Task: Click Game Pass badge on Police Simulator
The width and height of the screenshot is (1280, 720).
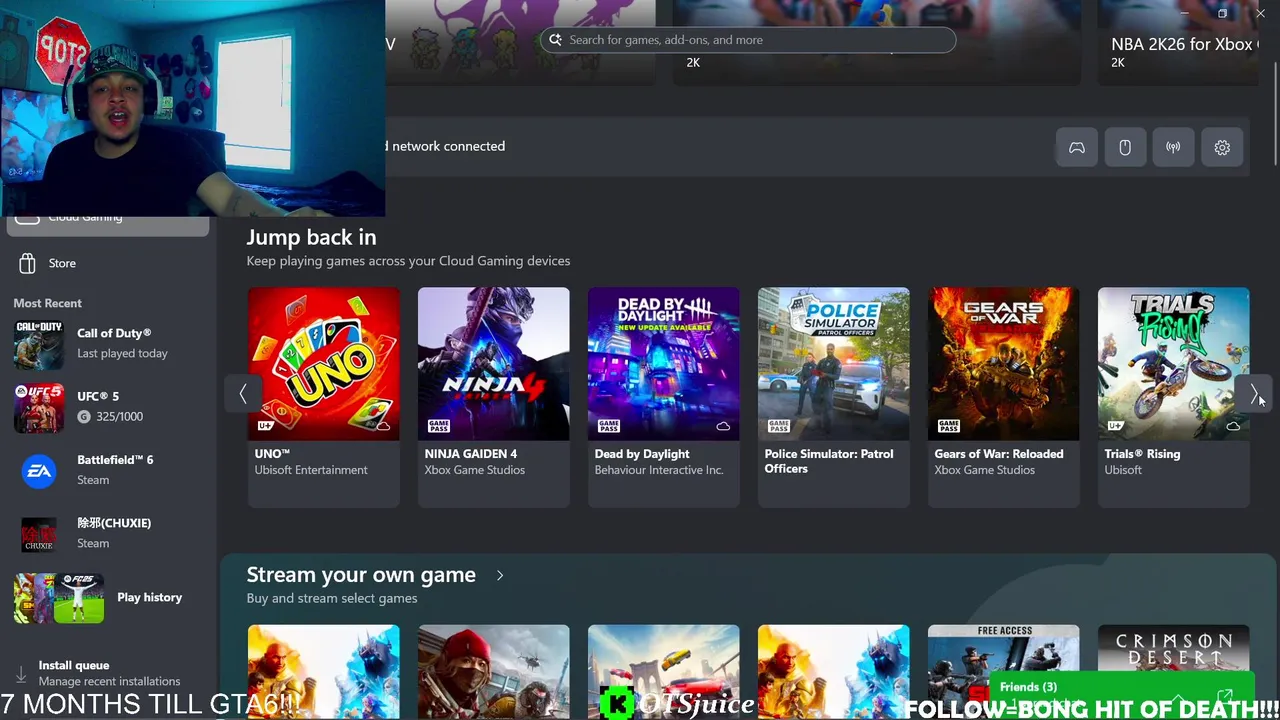Action: 778,426
